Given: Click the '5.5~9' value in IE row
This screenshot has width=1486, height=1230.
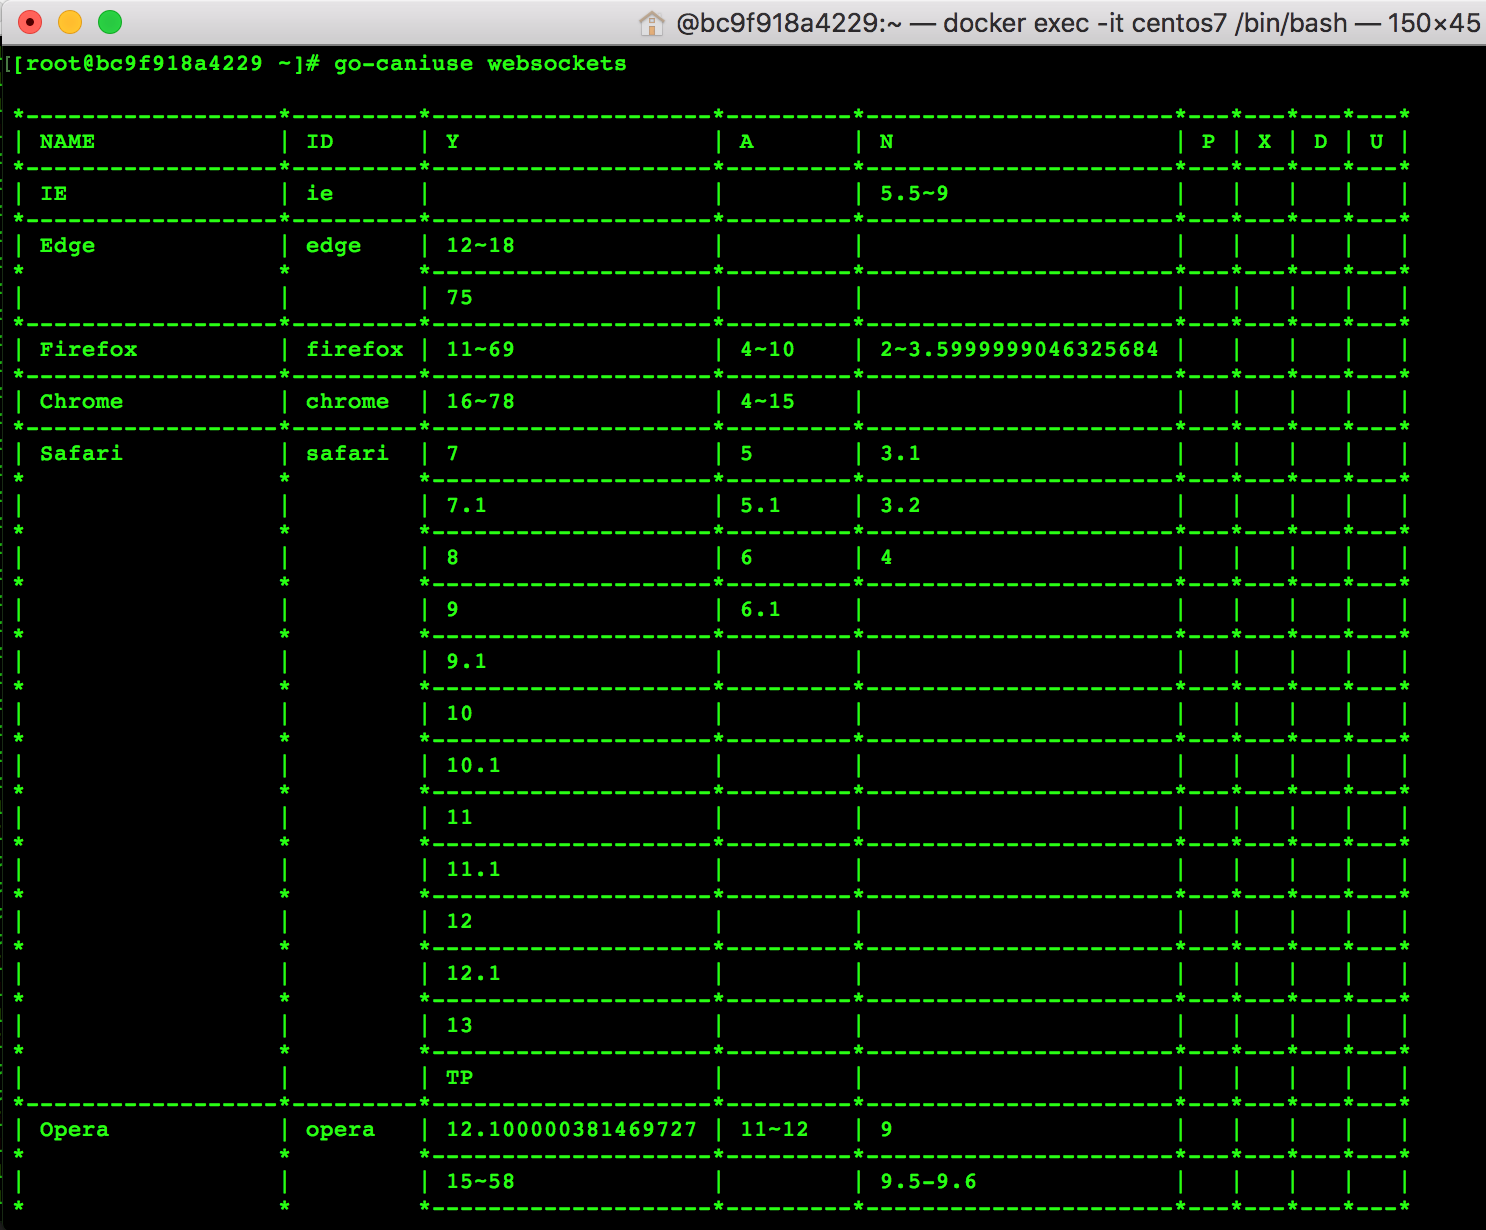Looking at the screenshot, I should (914, 193).
